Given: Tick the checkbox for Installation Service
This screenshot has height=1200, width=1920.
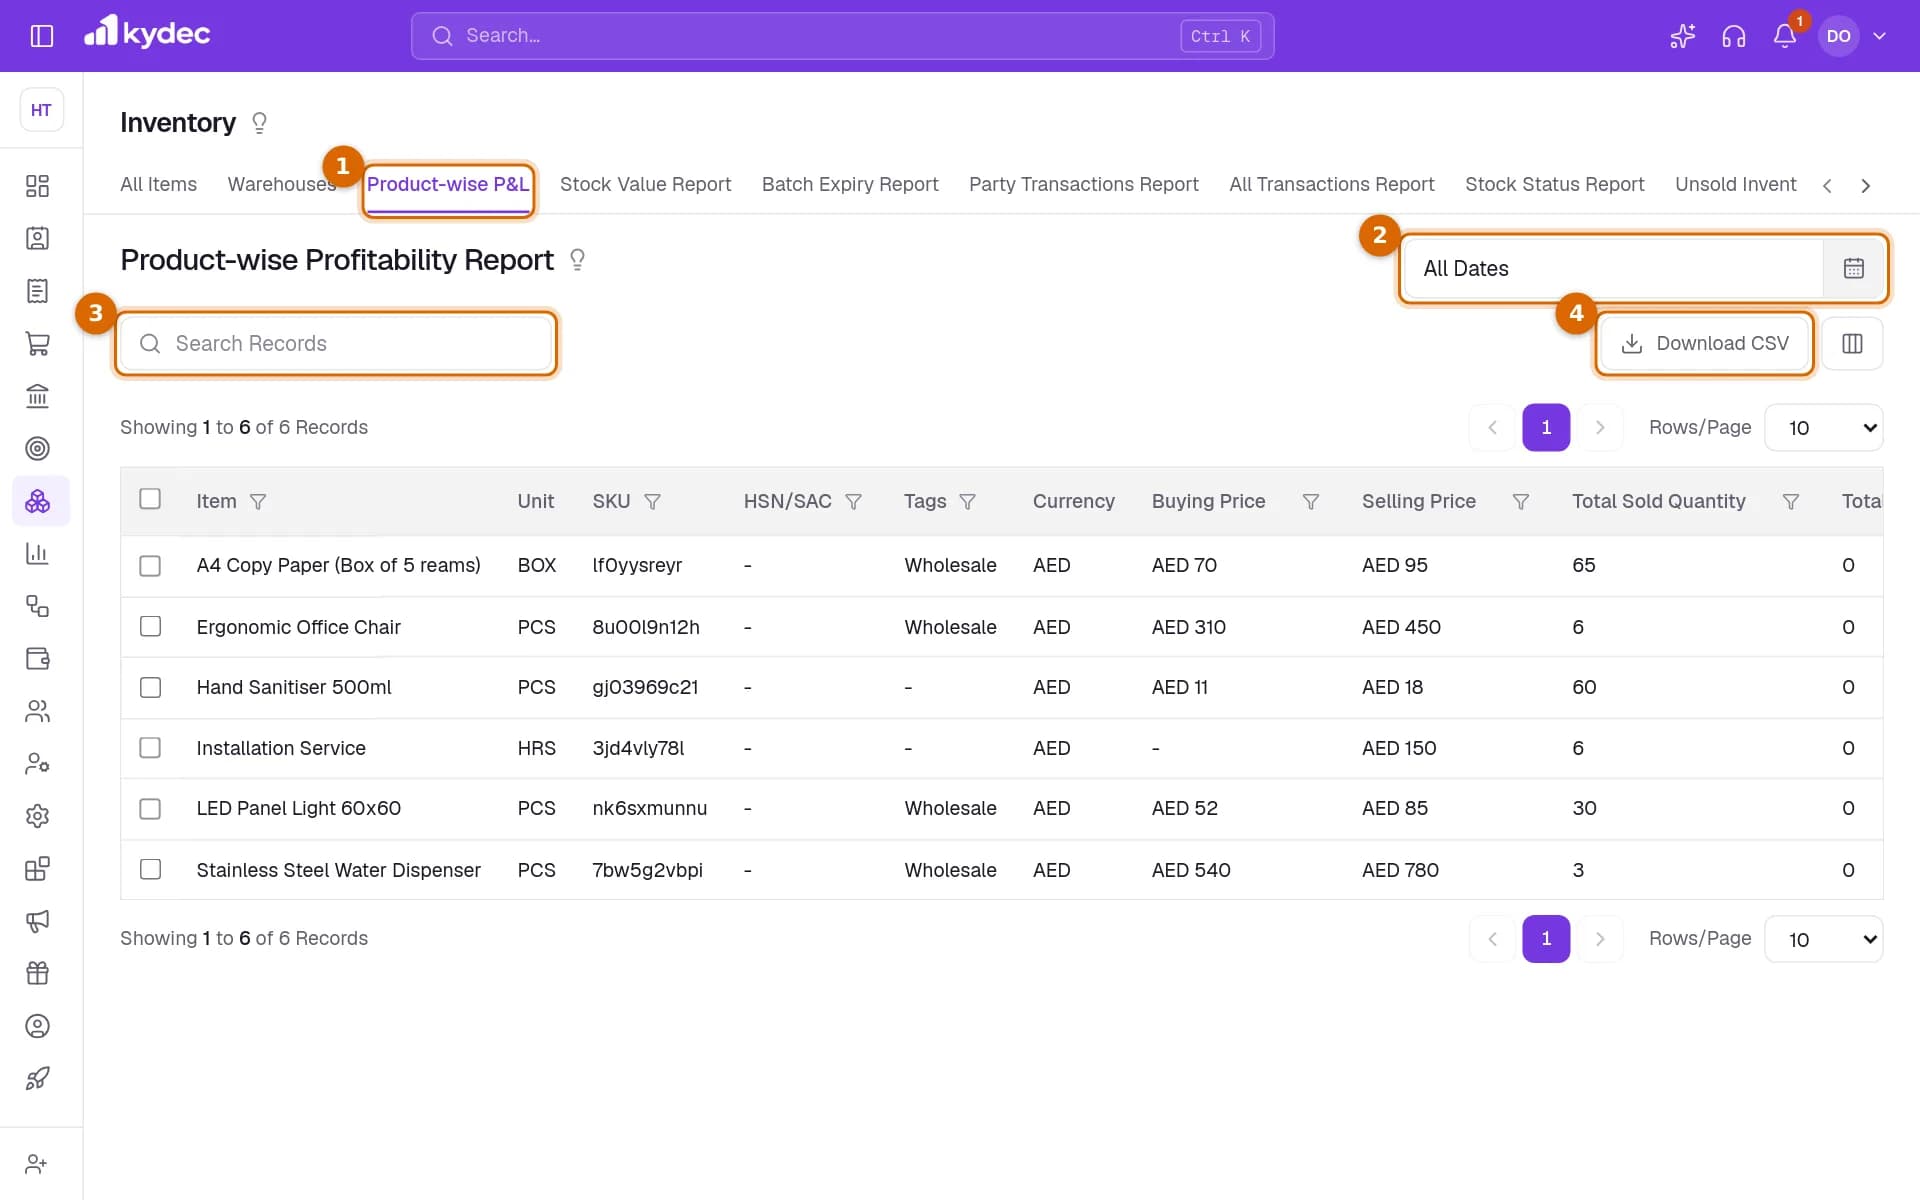Looking at the screenshot, I should pos(150,748).
